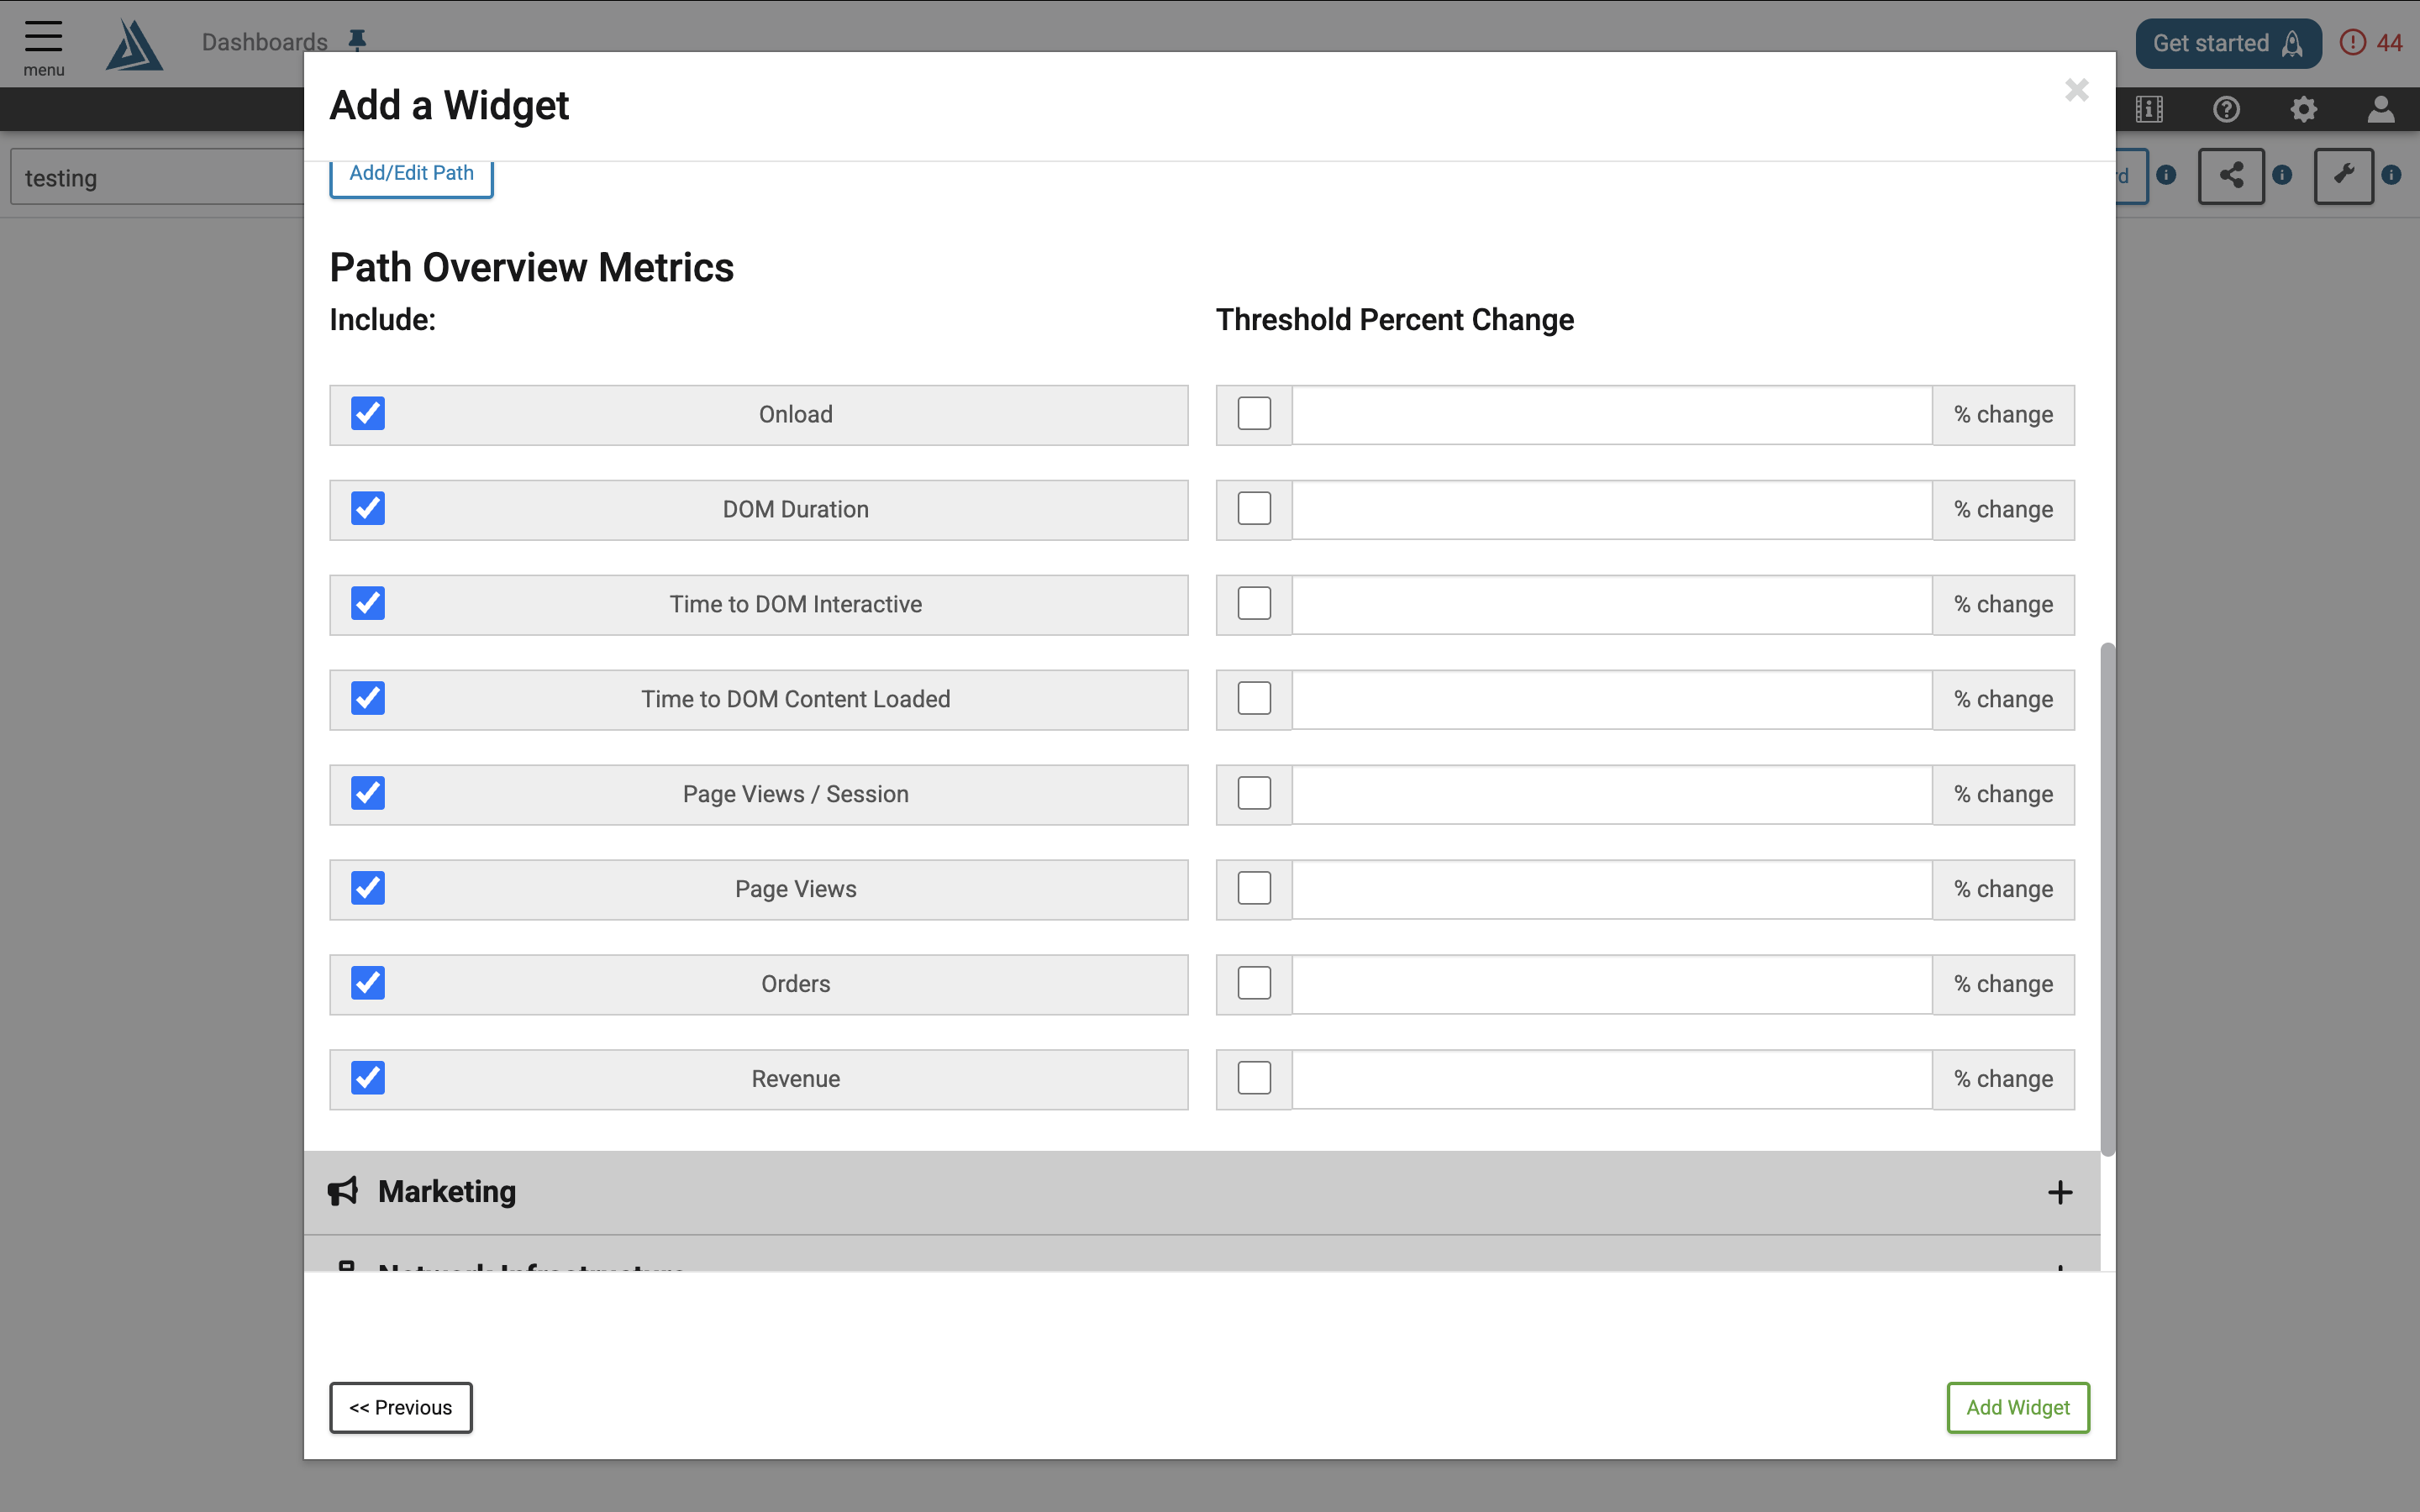The height and width of the screenshot is (1512, 2420).
Task: Click the Add/Edit Path button
Action: click(x=411, y=175)
